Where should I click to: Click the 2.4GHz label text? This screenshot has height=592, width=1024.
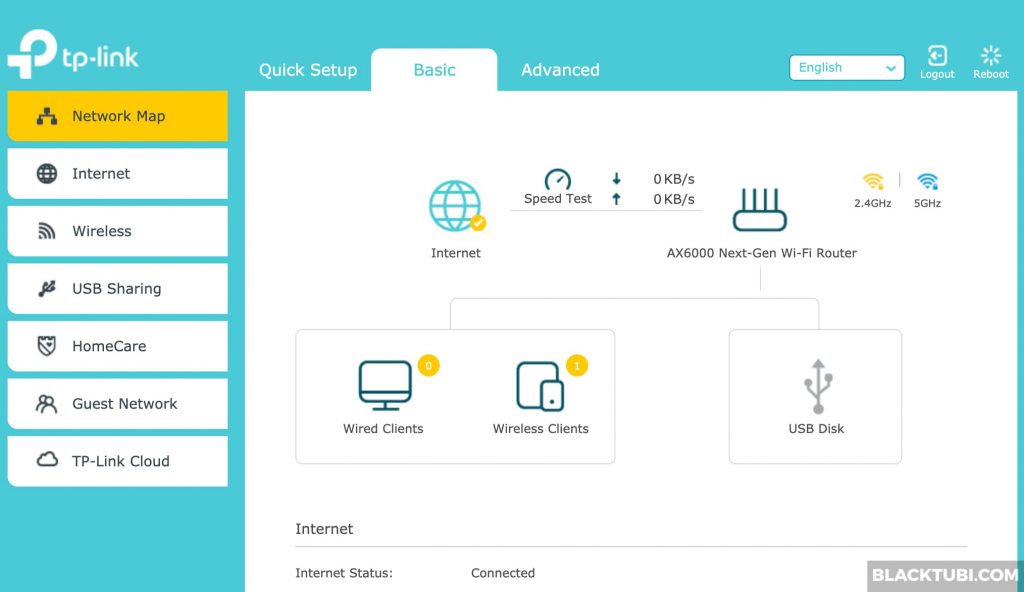point(872,203)
